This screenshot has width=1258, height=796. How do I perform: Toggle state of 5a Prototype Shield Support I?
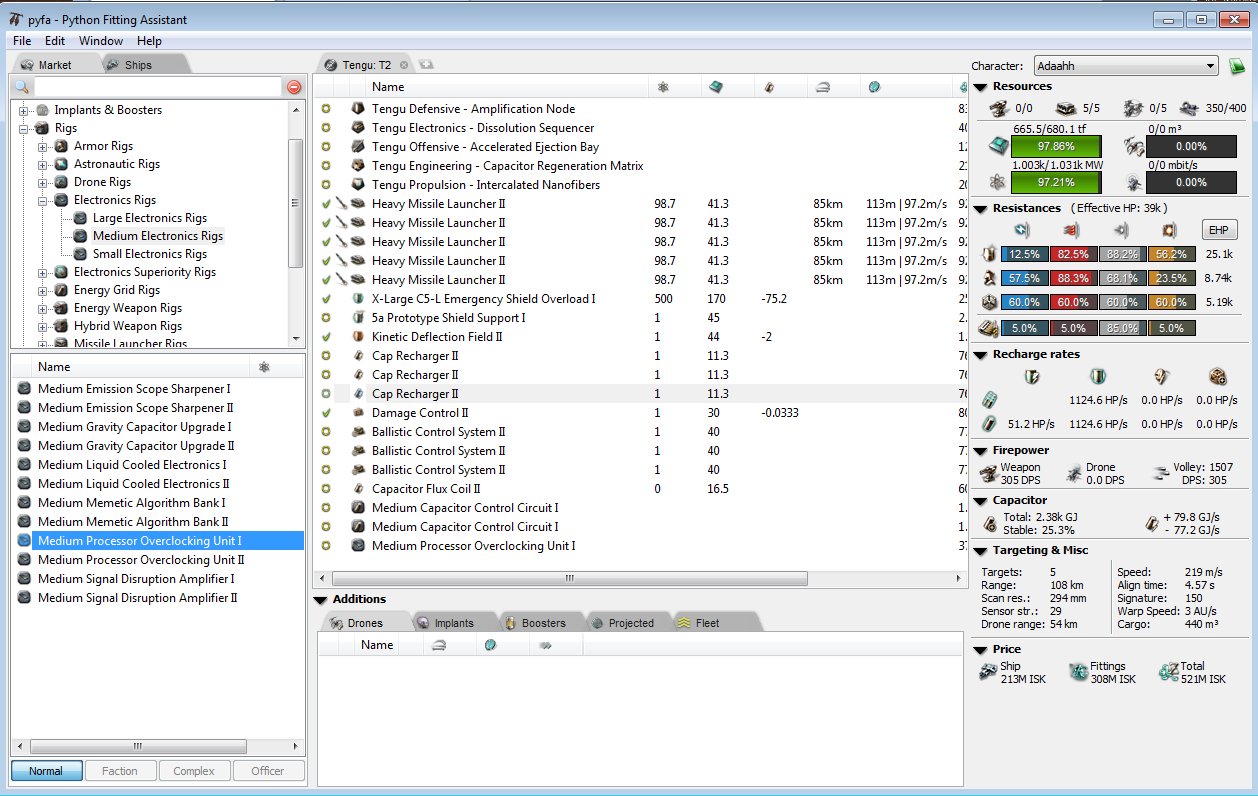326,318
